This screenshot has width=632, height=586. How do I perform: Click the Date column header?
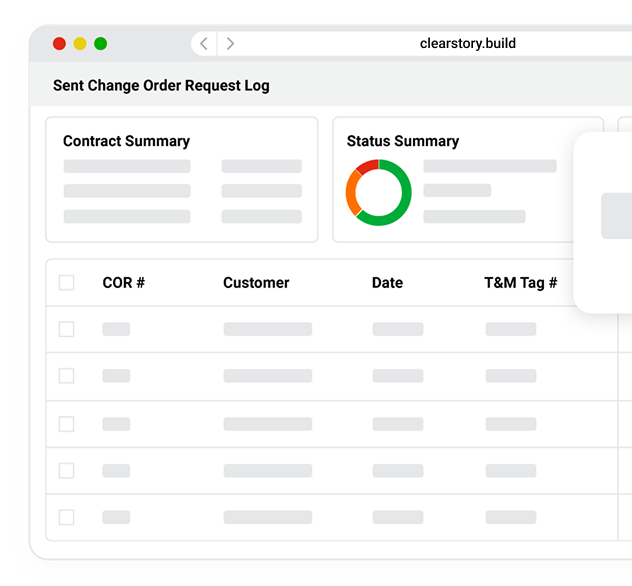tap(387, 283)
